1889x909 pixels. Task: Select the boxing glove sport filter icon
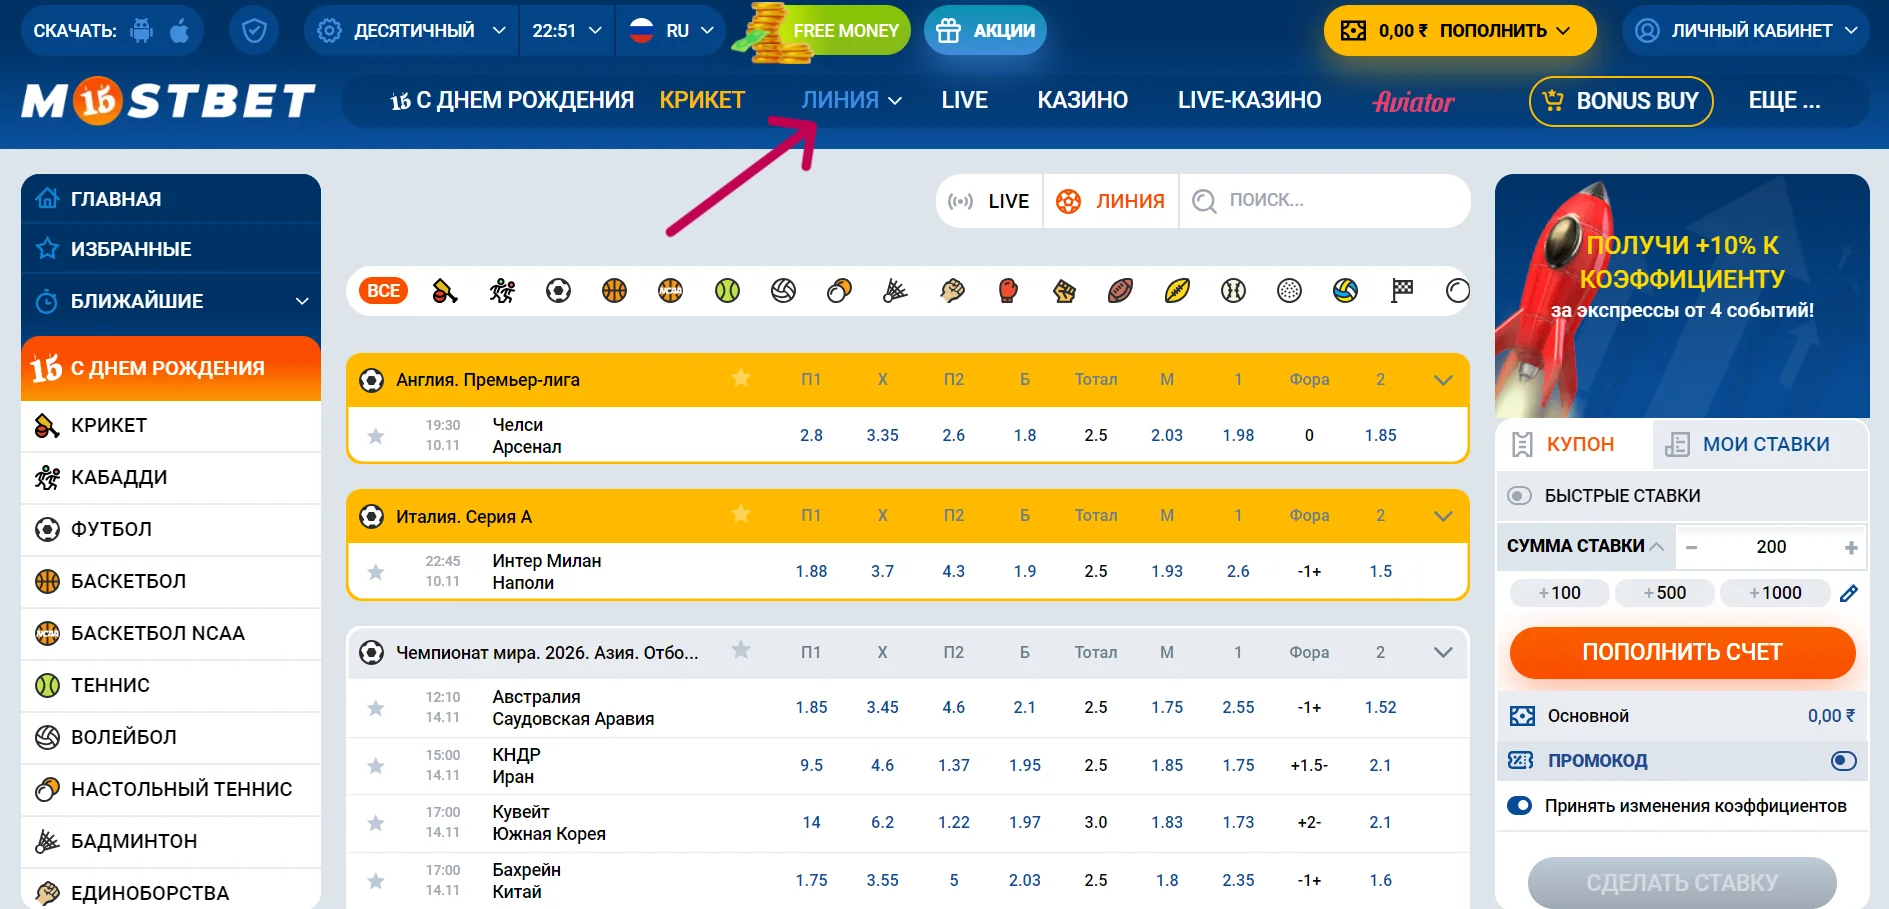[1008, 291]
